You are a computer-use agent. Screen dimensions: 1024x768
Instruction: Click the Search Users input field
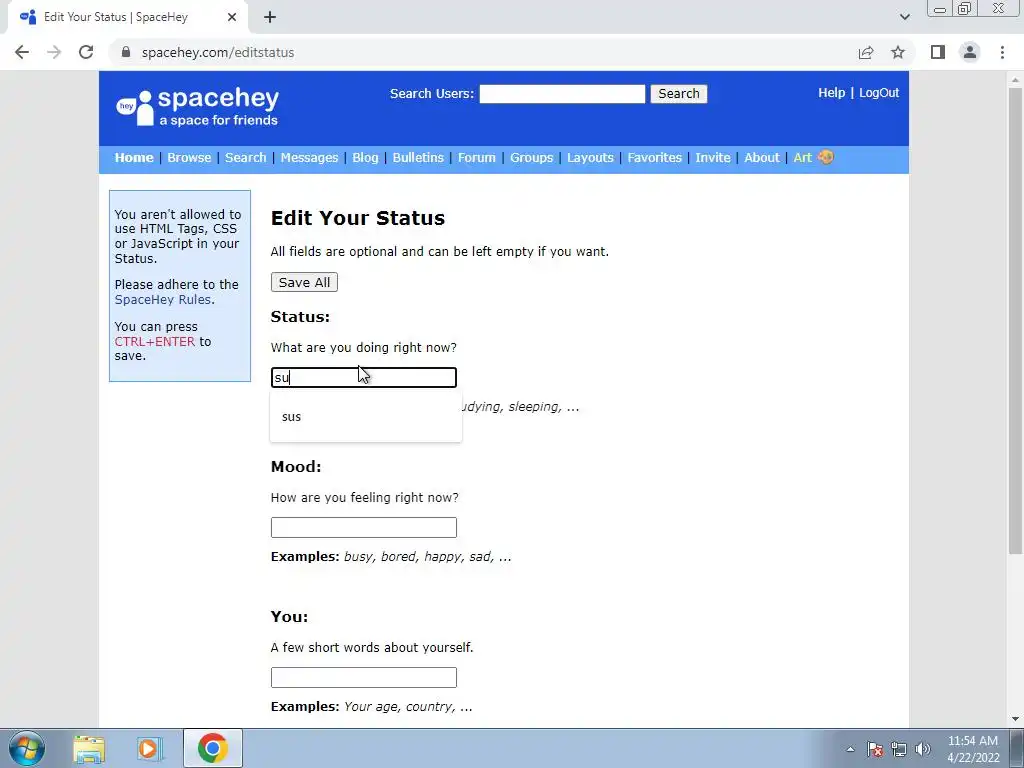[562, 93]
